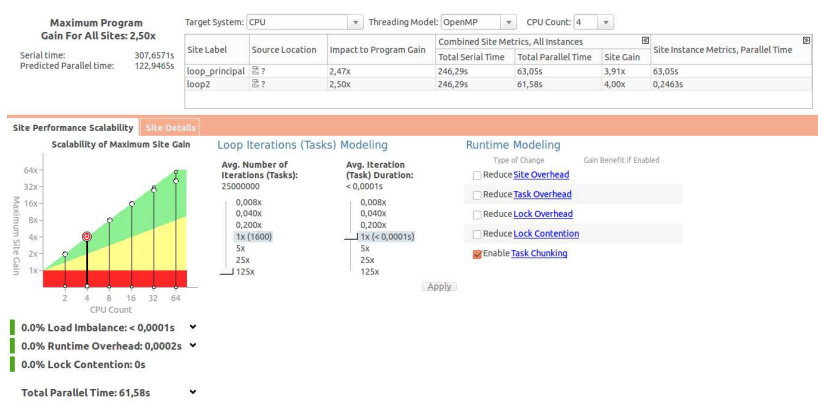
Task: Switch to the Site Details tab
Action: point(170,128)
